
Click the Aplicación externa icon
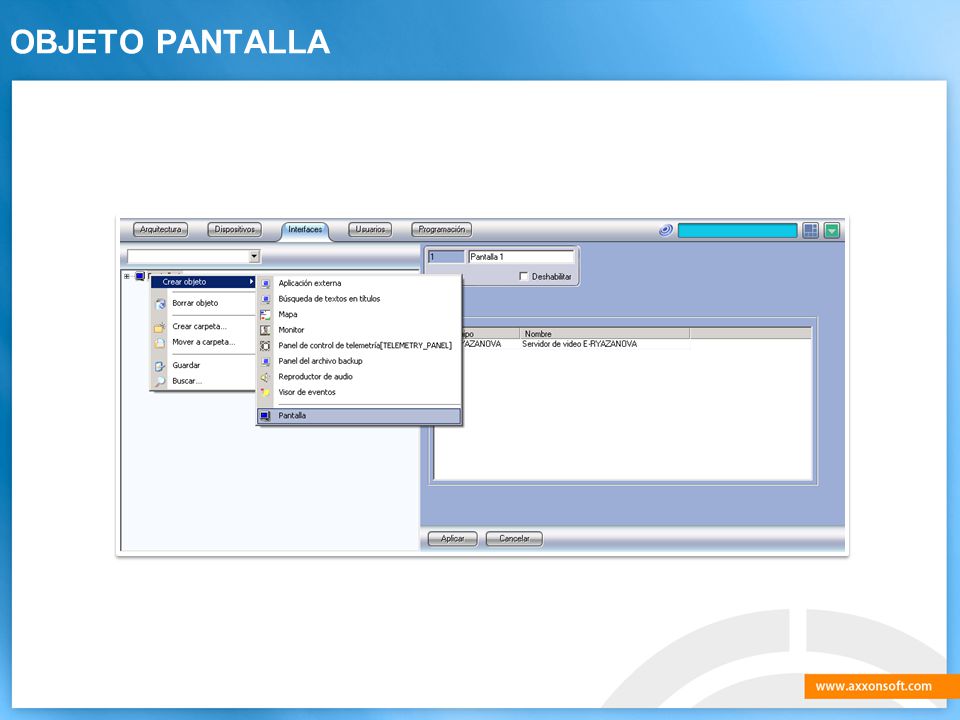(x=265, y=284)
